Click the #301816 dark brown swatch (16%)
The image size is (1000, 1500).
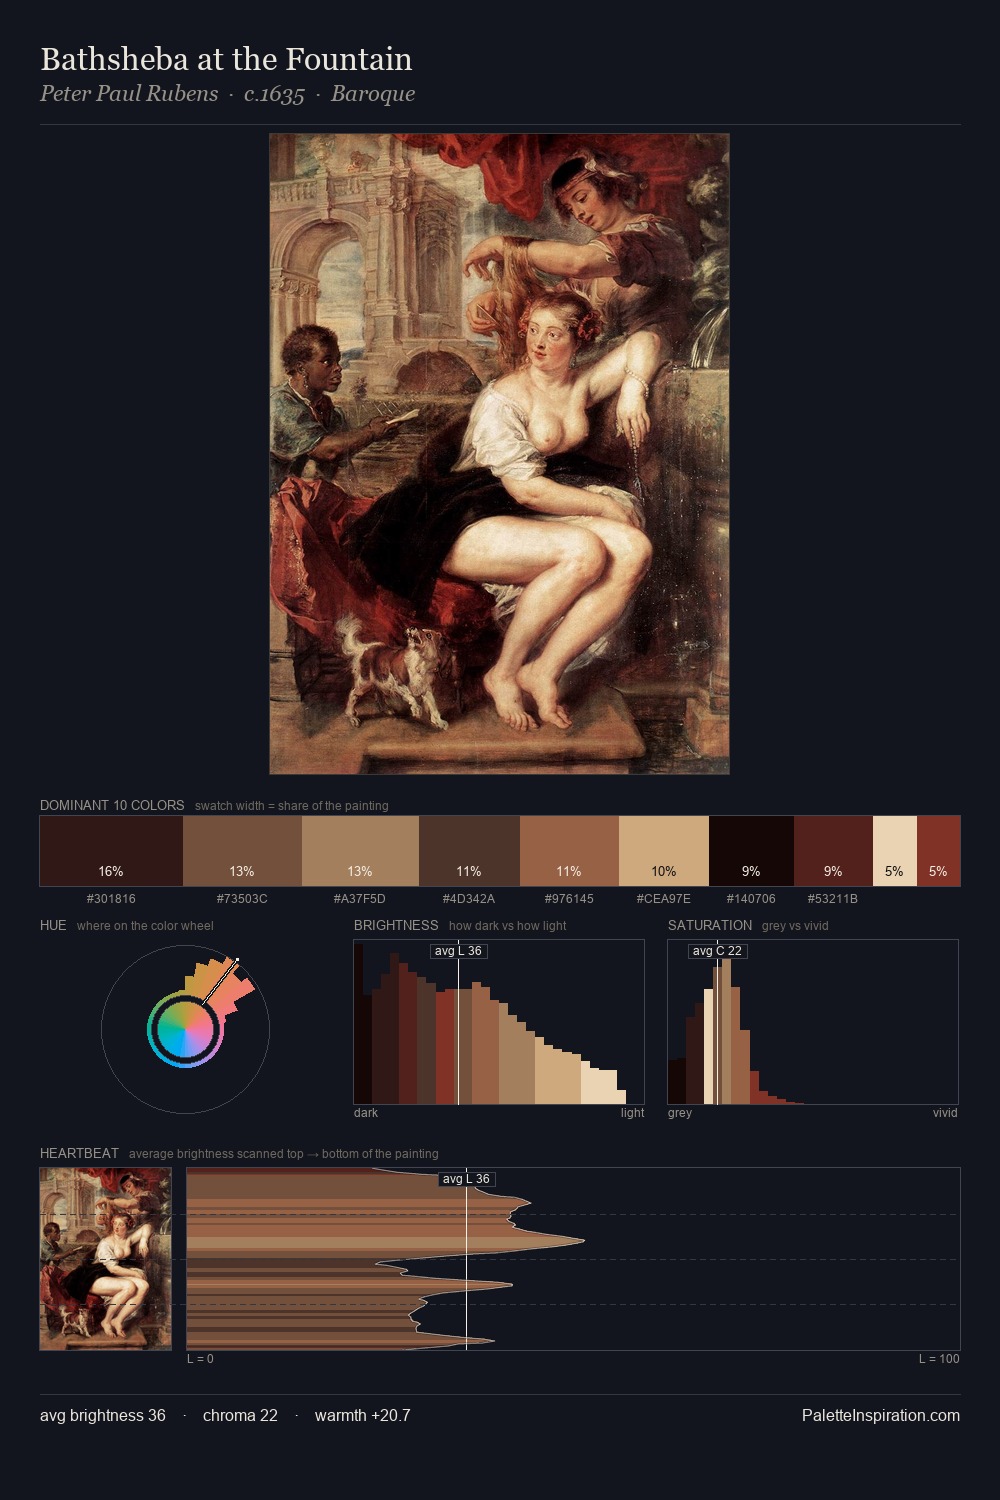coord(111,851)
